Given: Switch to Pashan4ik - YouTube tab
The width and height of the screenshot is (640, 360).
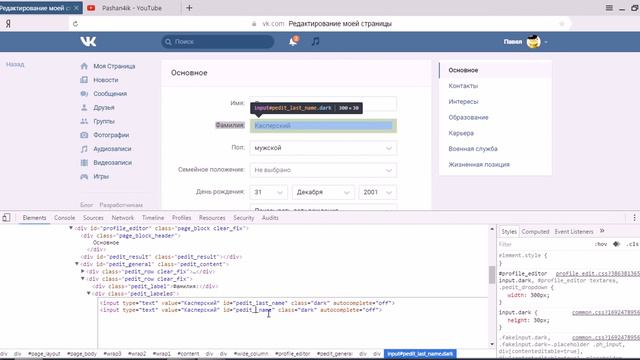Looking at the screenshot, I should (x=131, y=8).
